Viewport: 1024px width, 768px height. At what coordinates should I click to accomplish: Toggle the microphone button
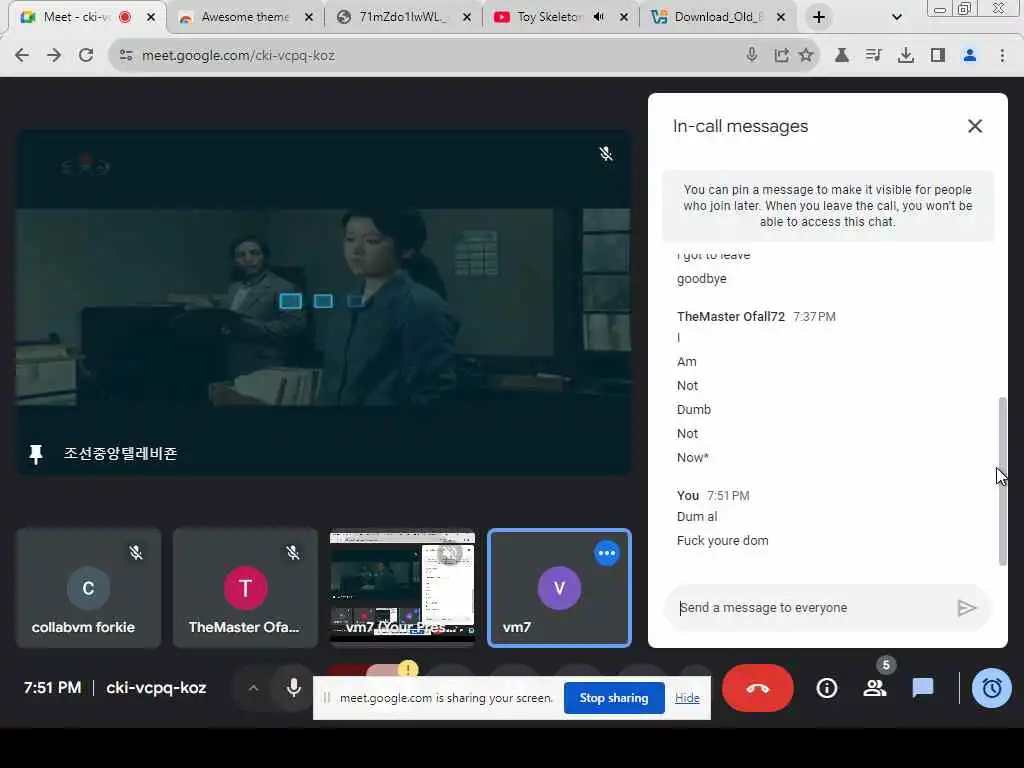(x=294, y=688)
